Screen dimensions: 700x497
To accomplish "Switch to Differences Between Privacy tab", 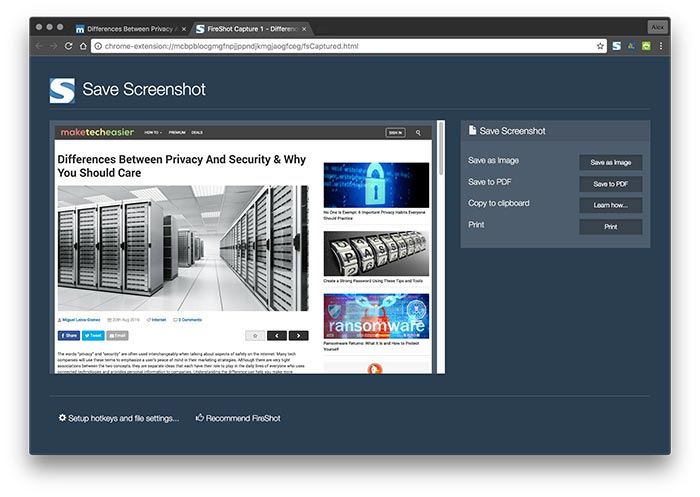I will point(129,29).
